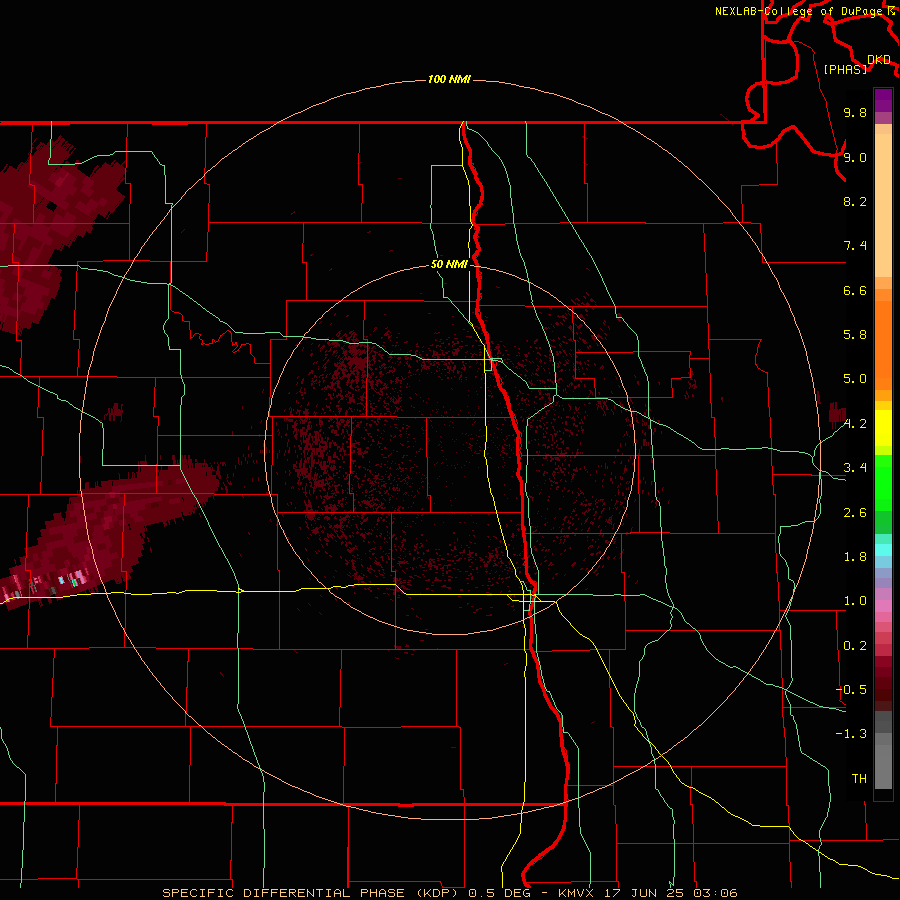Select the 3.4 scale value

click(855, 468)
